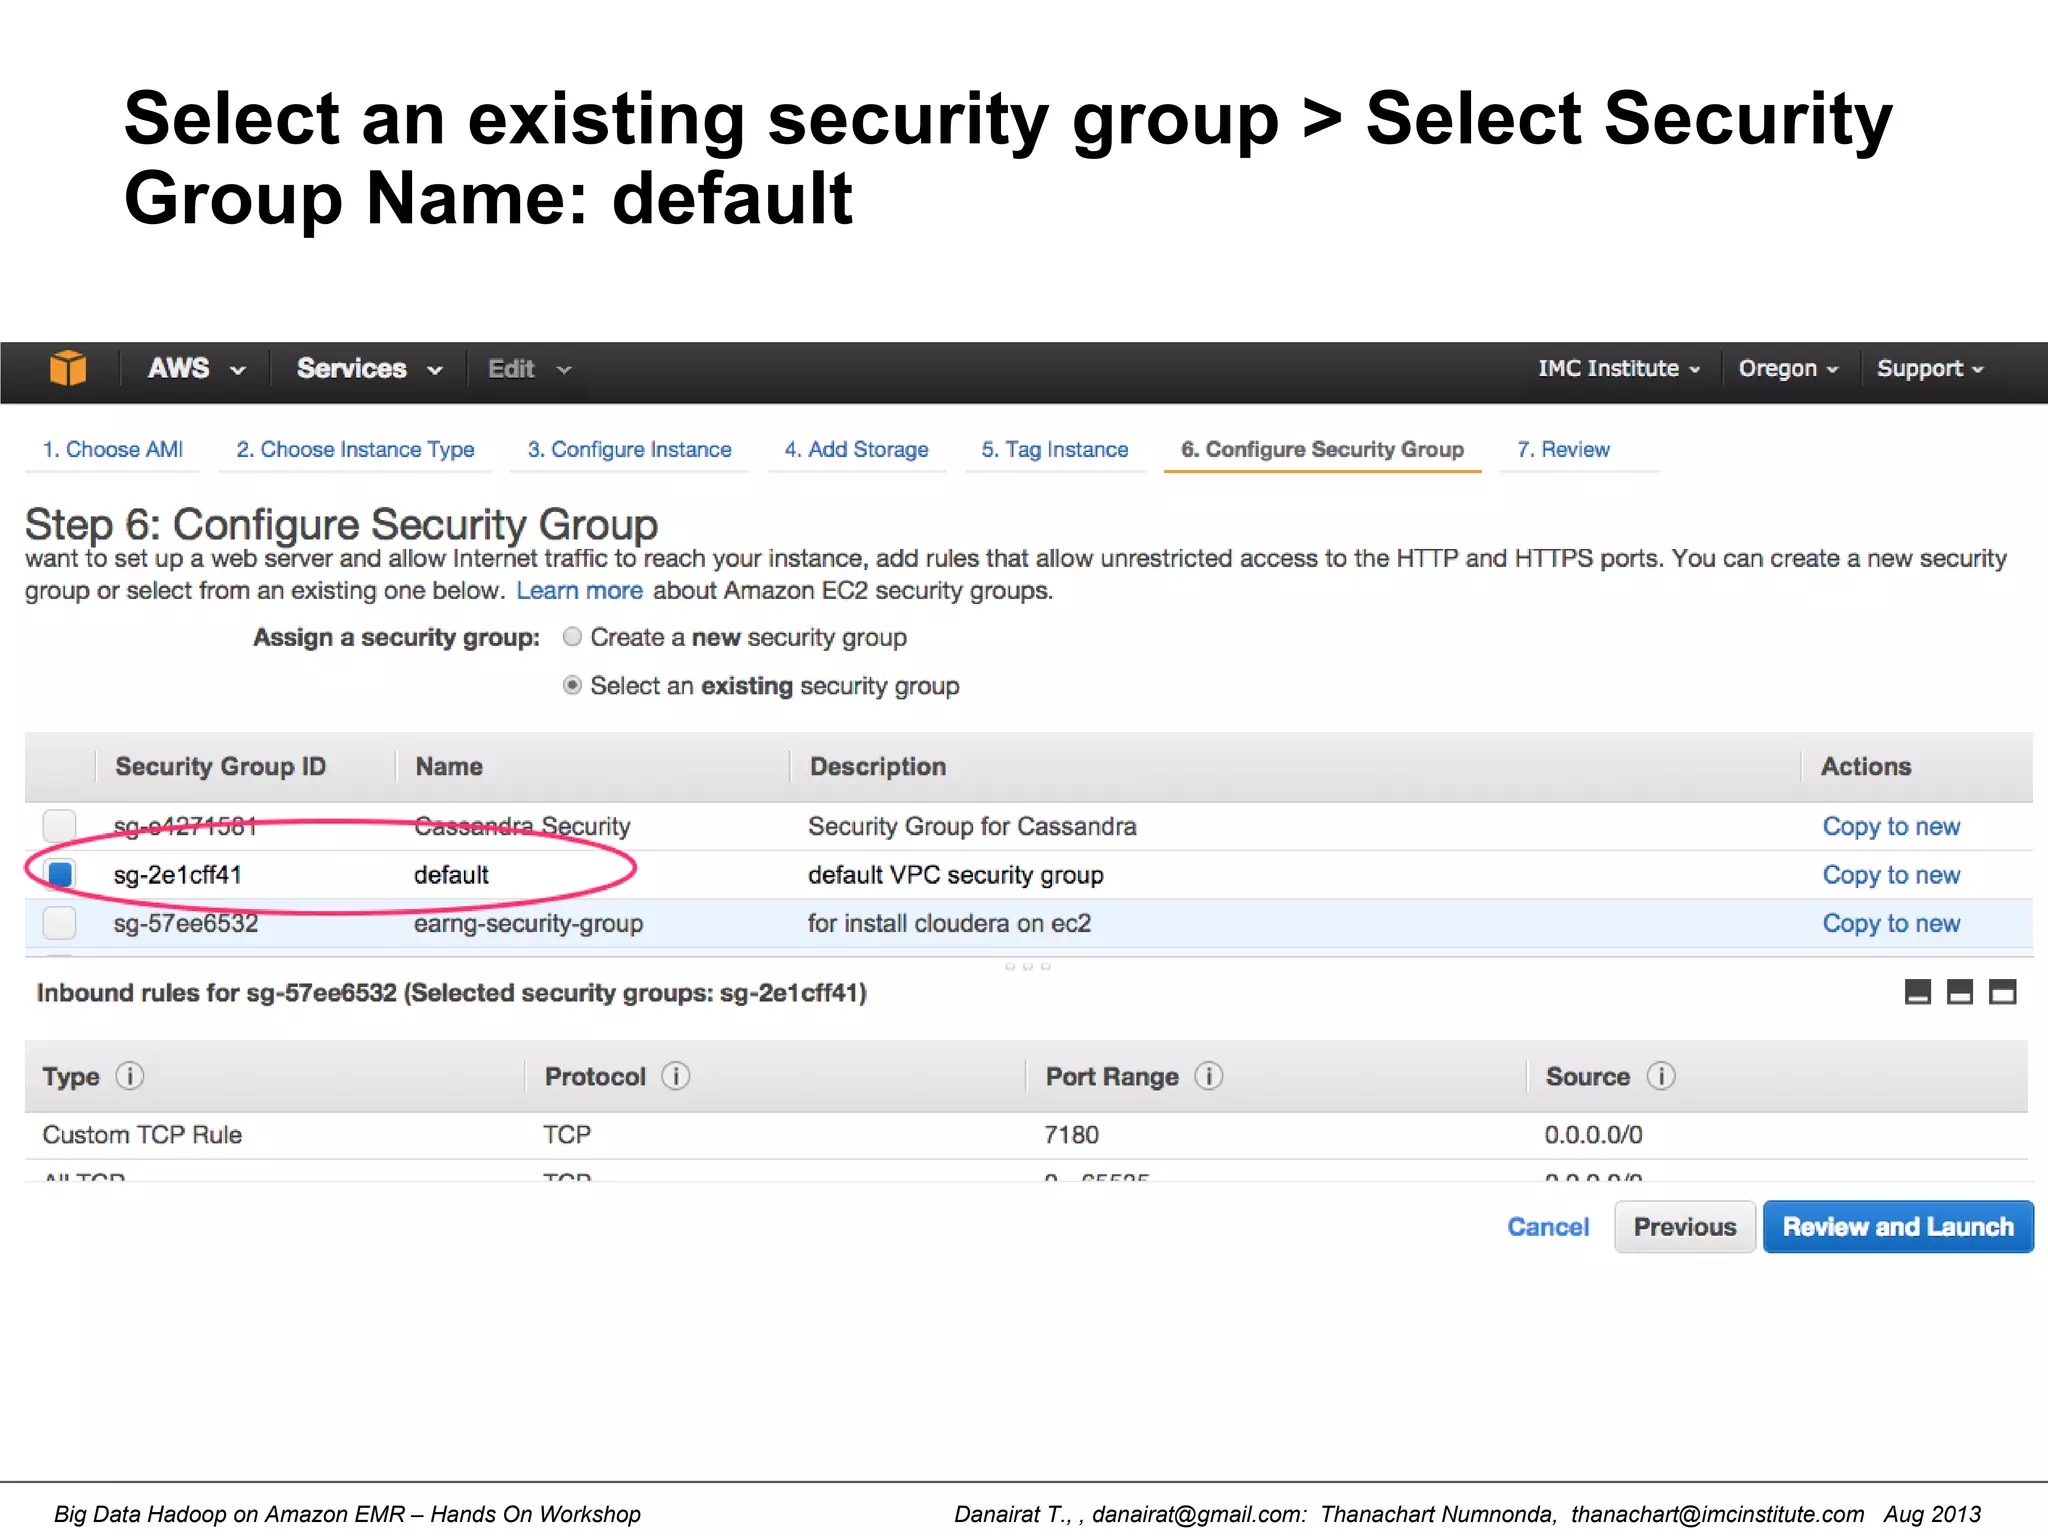The height and width of the screenshot is (1536, 2048).
Task: Click the Cancel link
Action: coord(1548,1227)
